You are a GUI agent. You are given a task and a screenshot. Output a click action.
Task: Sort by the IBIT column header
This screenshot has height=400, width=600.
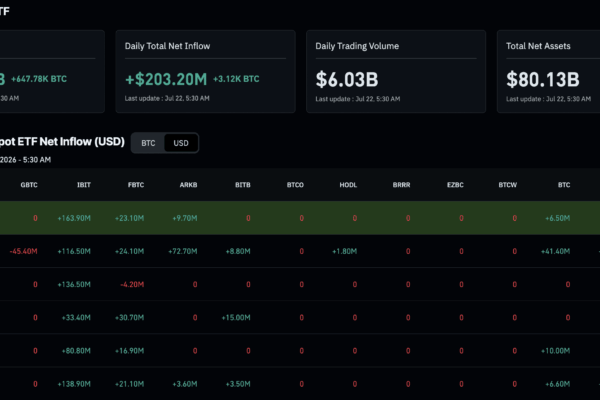coord(84,185)
